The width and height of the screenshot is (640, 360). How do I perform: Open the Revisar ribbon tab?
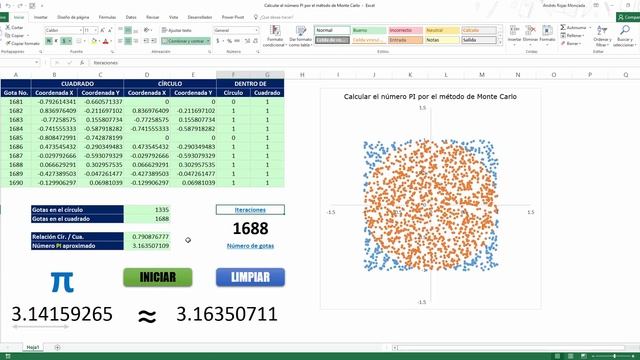tap(152, 17)
